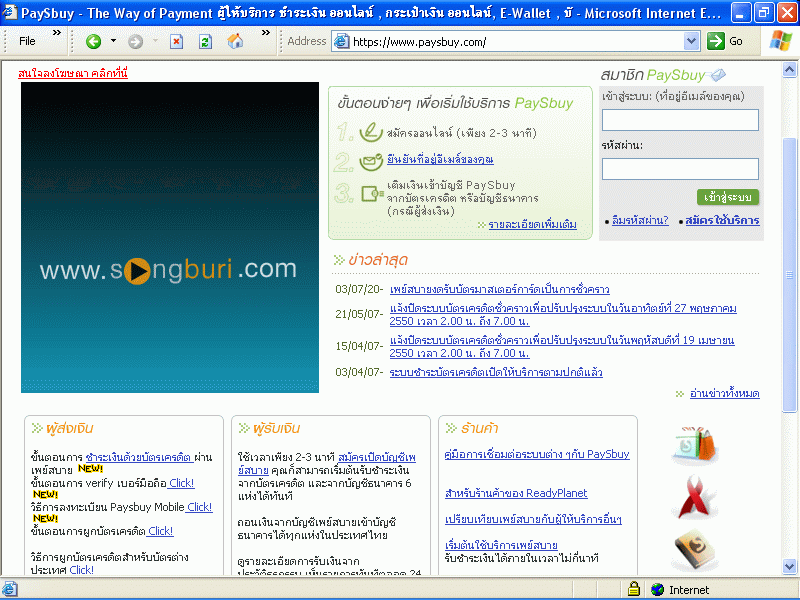Focus the password input field
This screenshot has height=600, width=800.
tap(680, 169)
